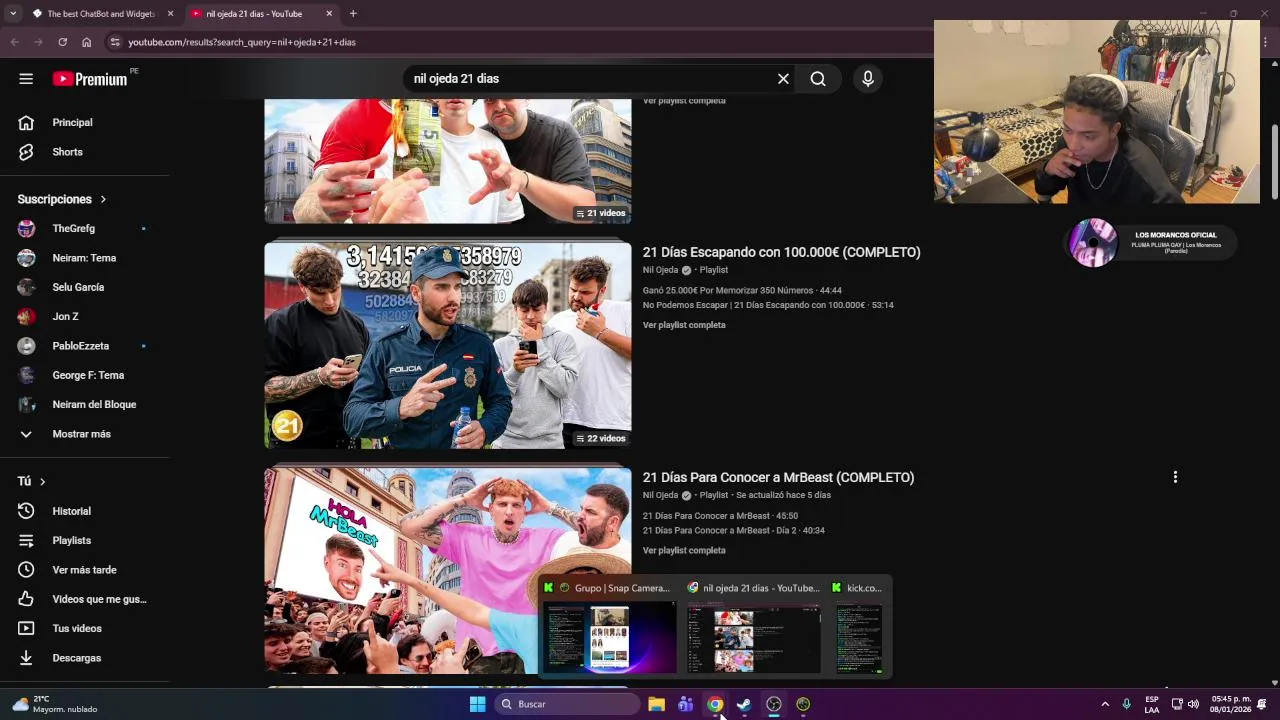Select Grupo Snap Camera window preview

[x=608, y=627]
